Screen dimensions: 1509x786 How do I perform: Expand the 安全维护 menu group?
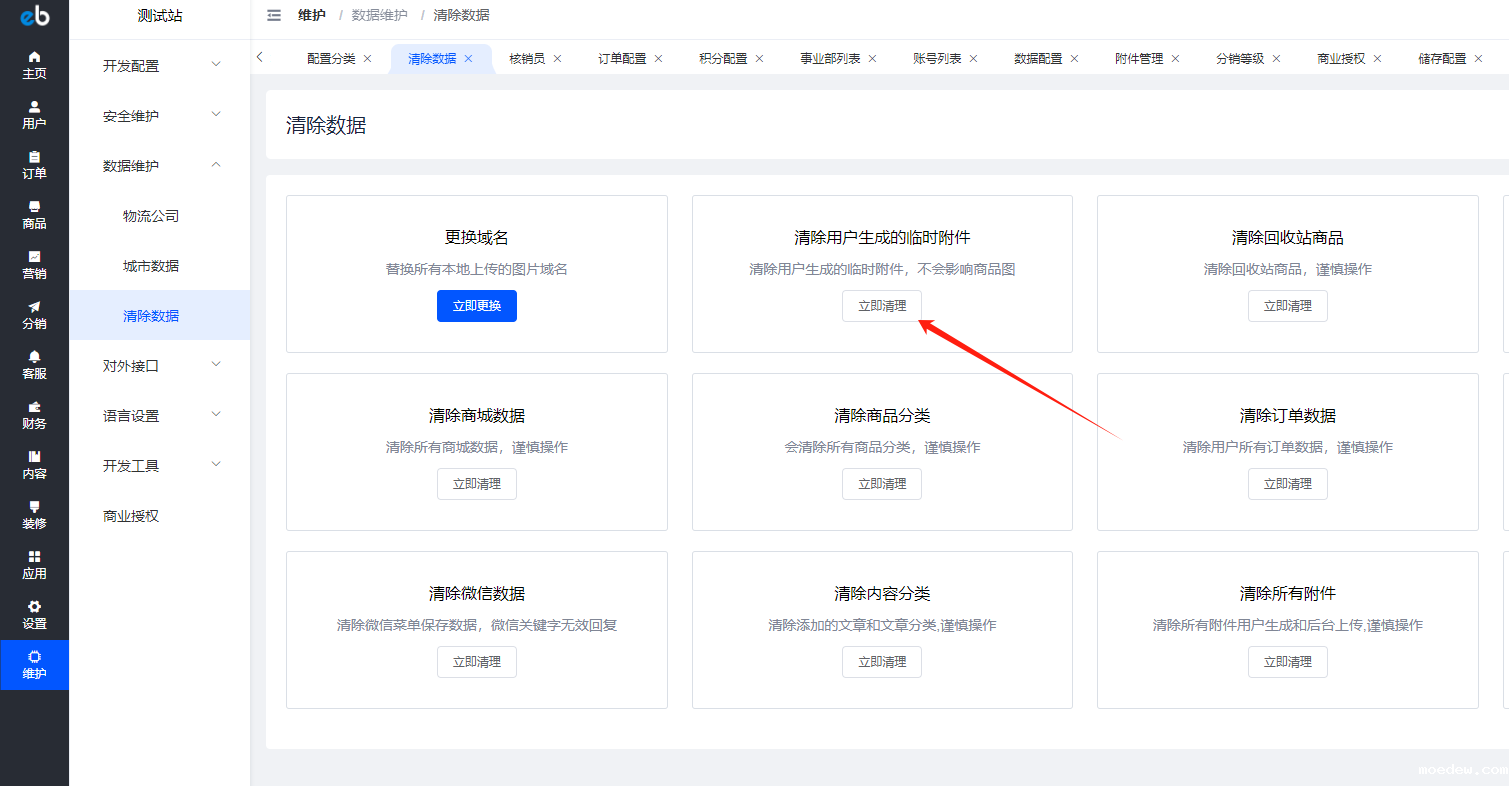(x=160, y=116)
